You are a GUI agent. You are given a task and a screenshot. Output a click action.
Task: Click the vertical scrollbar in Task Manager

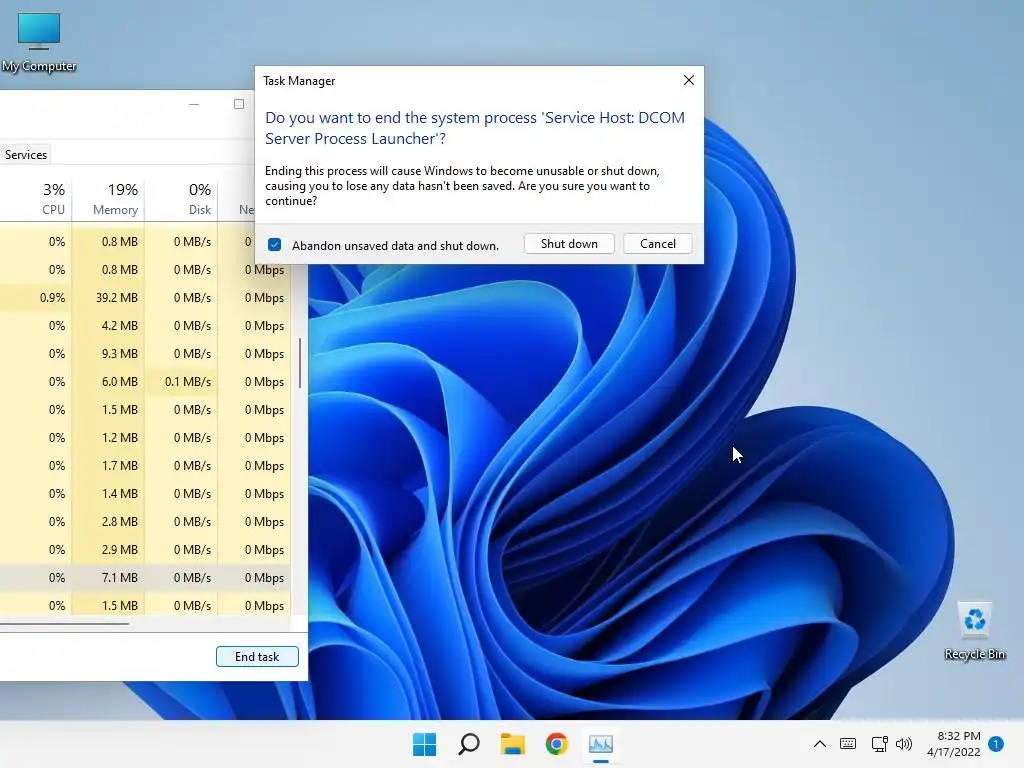300,363
